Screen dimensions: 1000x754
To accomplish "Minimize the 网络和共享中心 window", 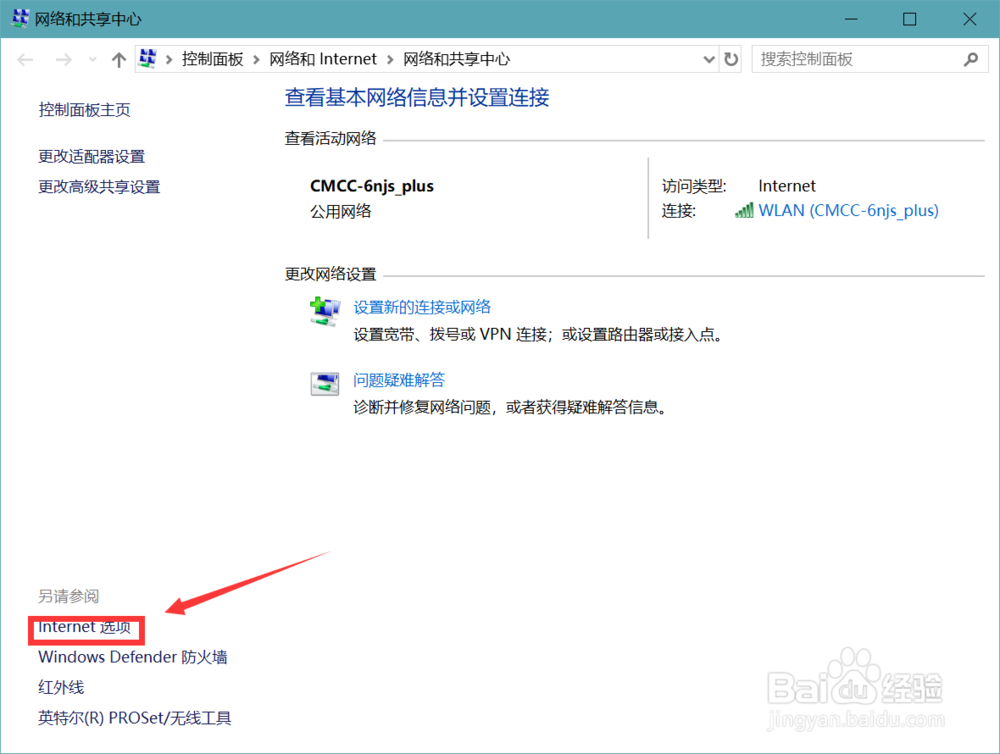I will click(x=851, y=19).
